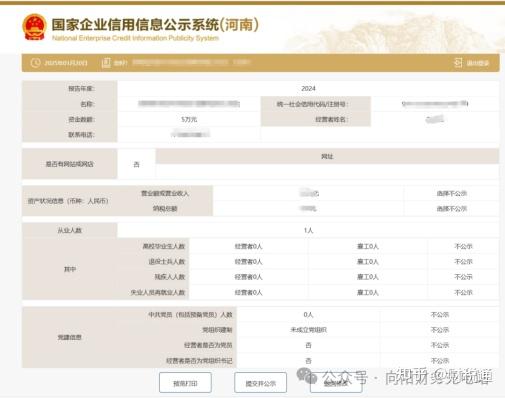Click 否 in the 经营者是否为党员 row
This screenshot has width=505, height=398.
pyautogui.click(x=308, y=345)
